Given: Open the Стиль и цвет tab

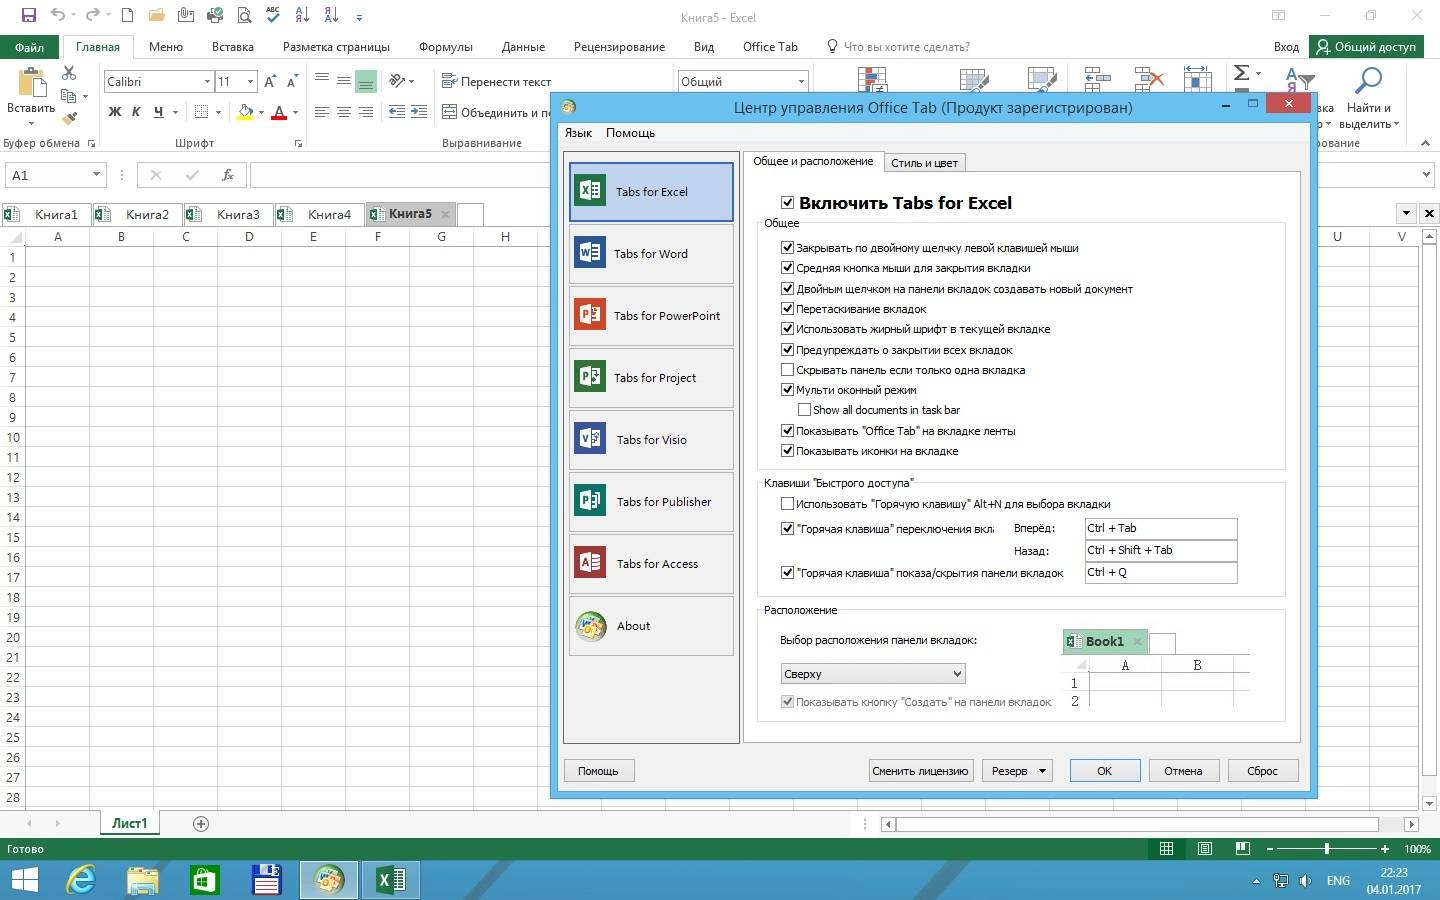Looking at the screenshot, I should click(924, 163).
